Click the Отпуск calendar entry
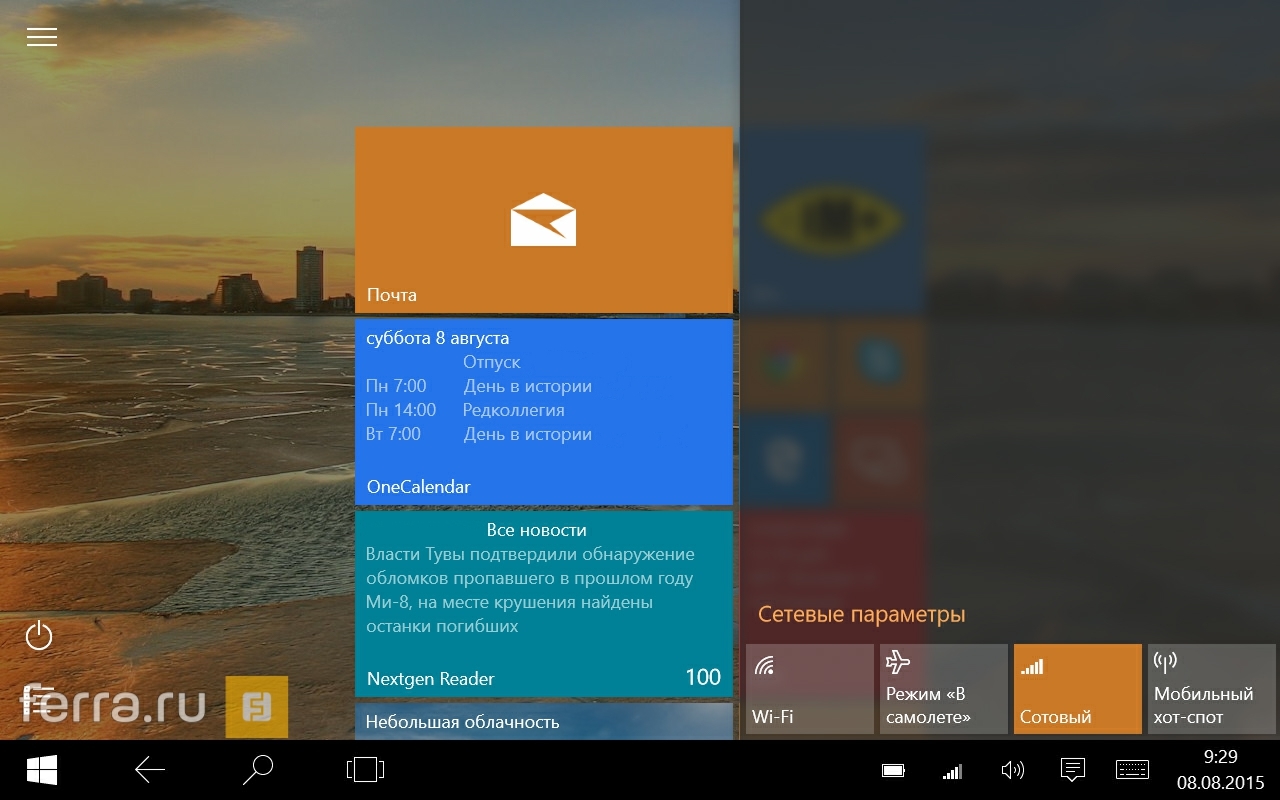Image resolution: width=1280 pixels, height=800 pixels. 492,362
